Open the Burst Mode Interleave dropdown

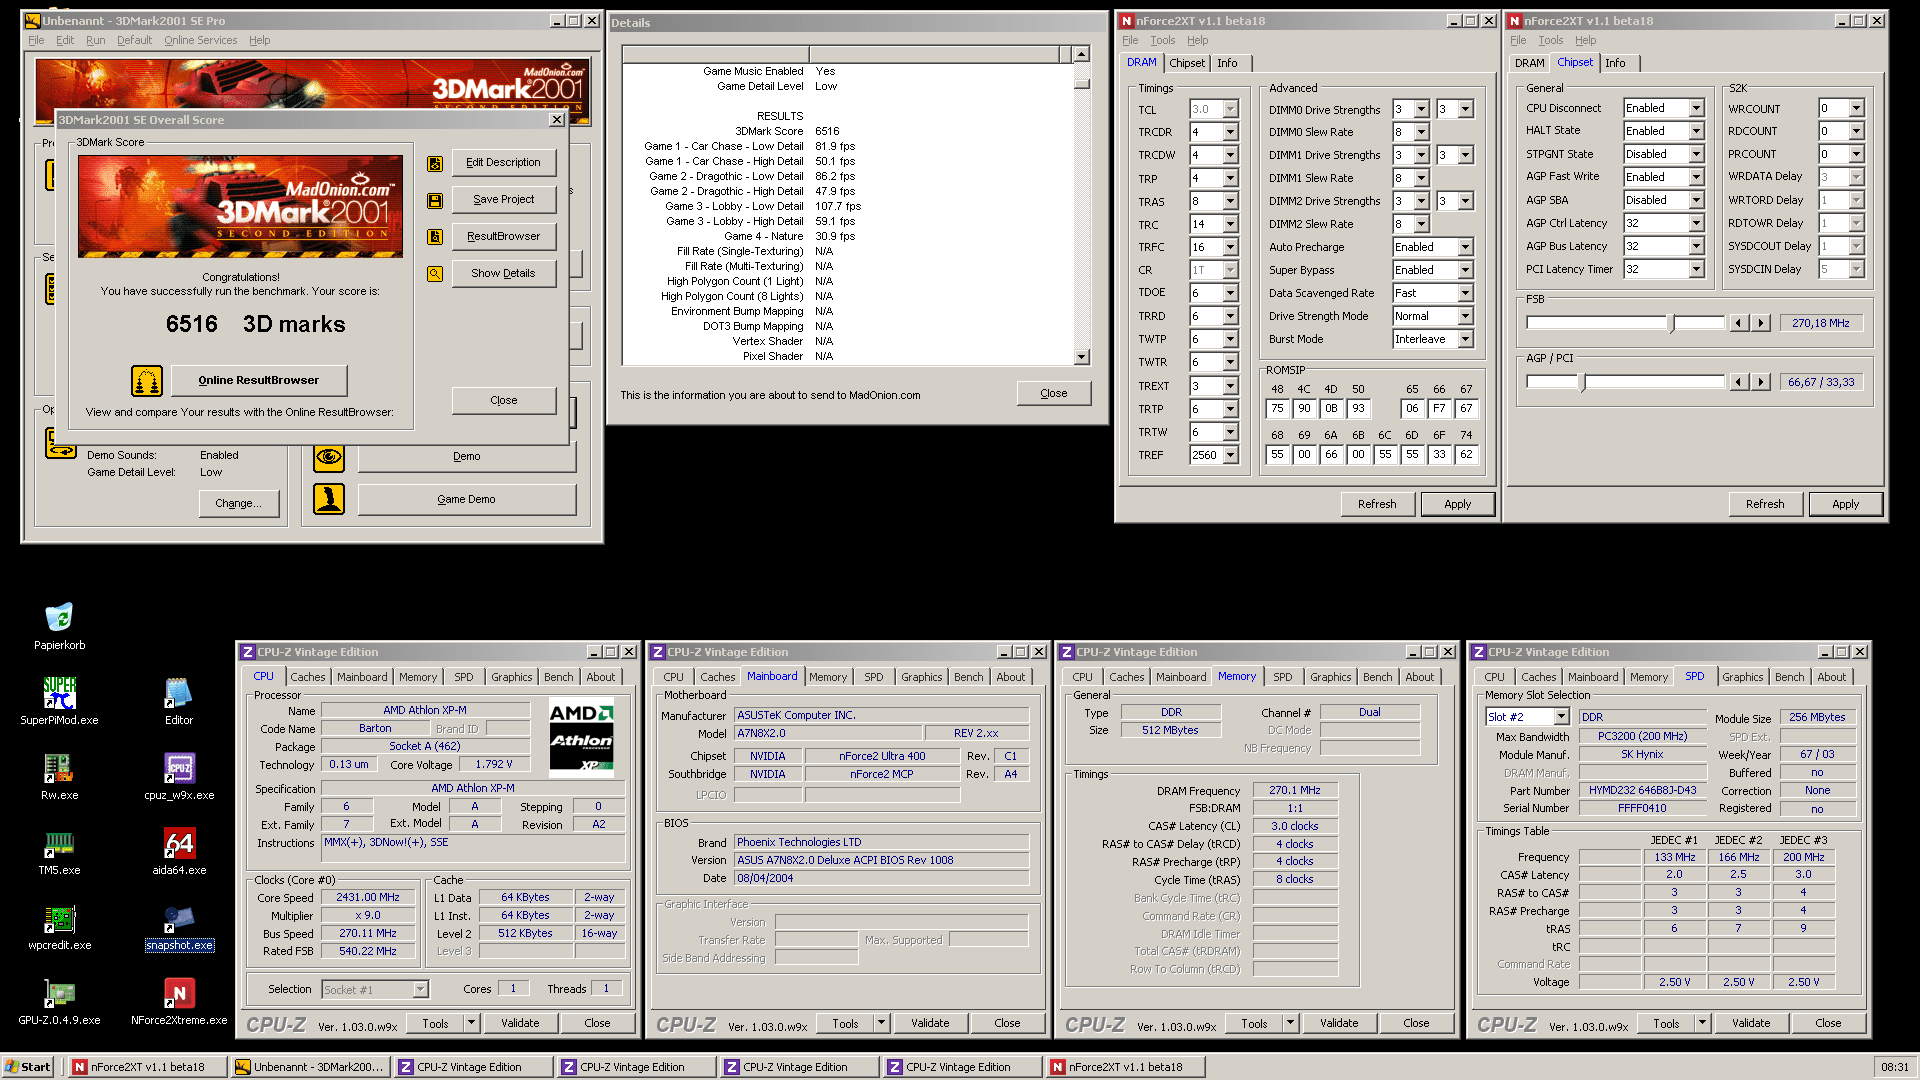[1465, 339]
